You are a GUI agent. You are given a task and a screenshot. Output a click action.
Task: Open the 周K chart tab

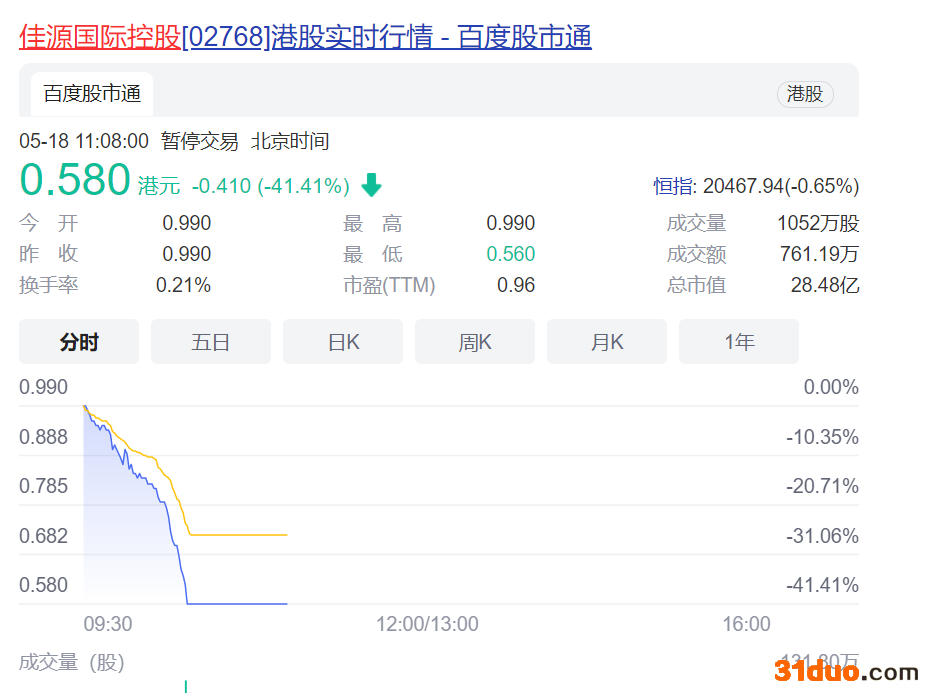[x=475, y=342]
